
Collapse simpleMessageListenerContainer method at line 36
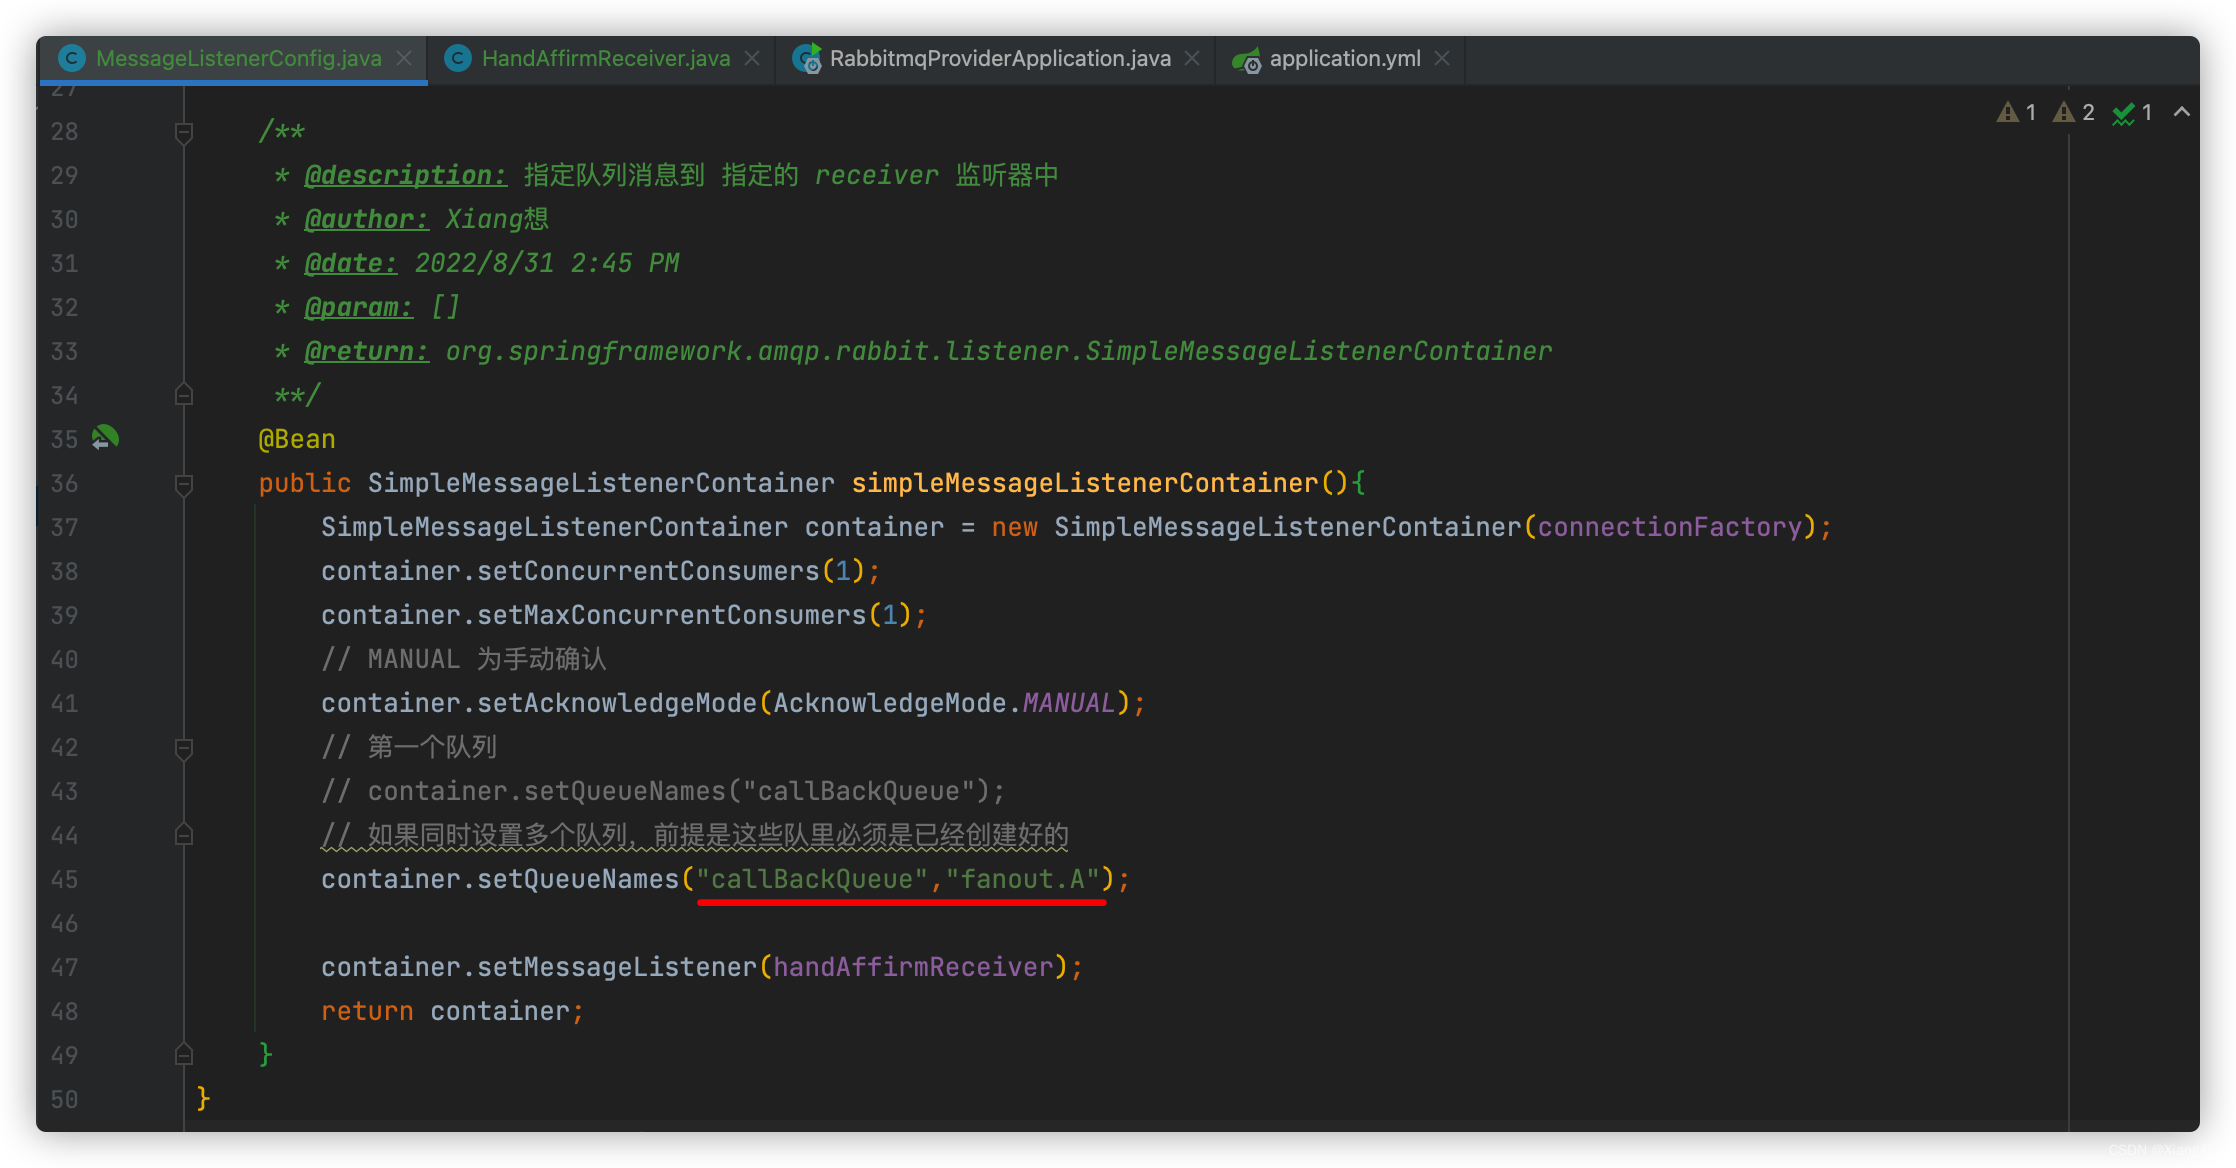[184, 484]
